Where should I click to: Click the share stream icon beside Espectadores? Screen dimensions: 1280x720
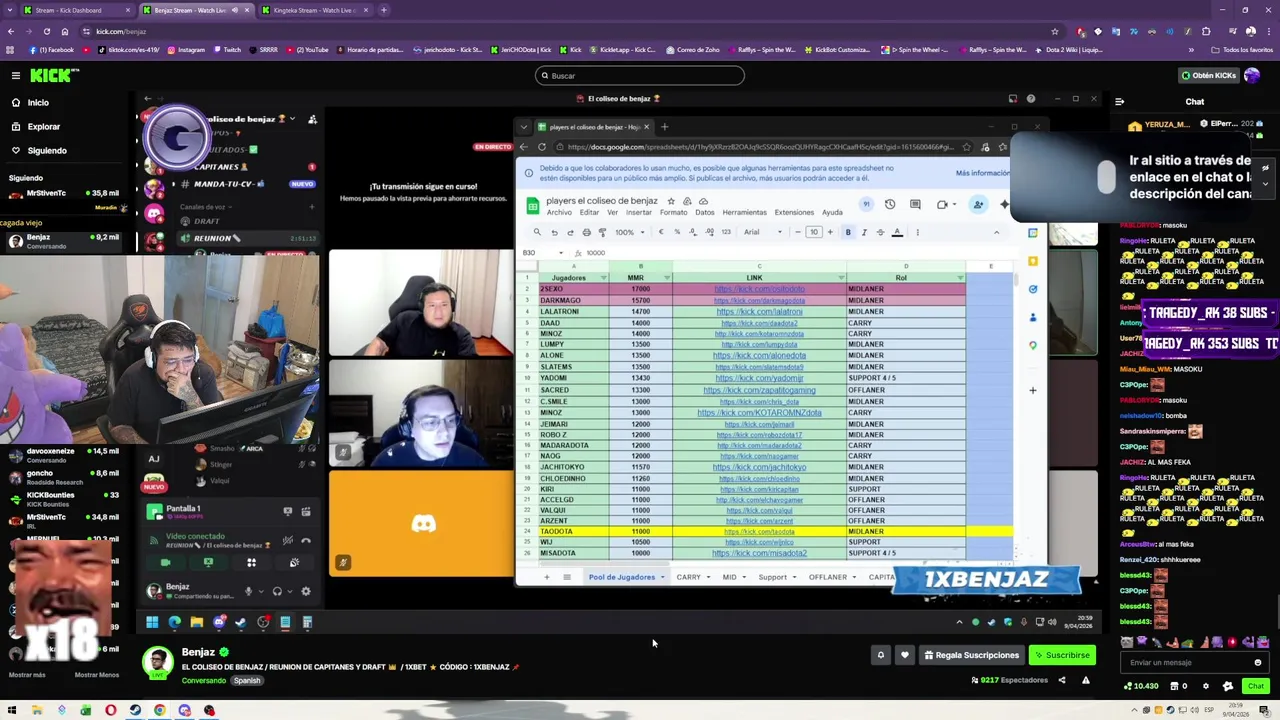[x=1062, y=680]
